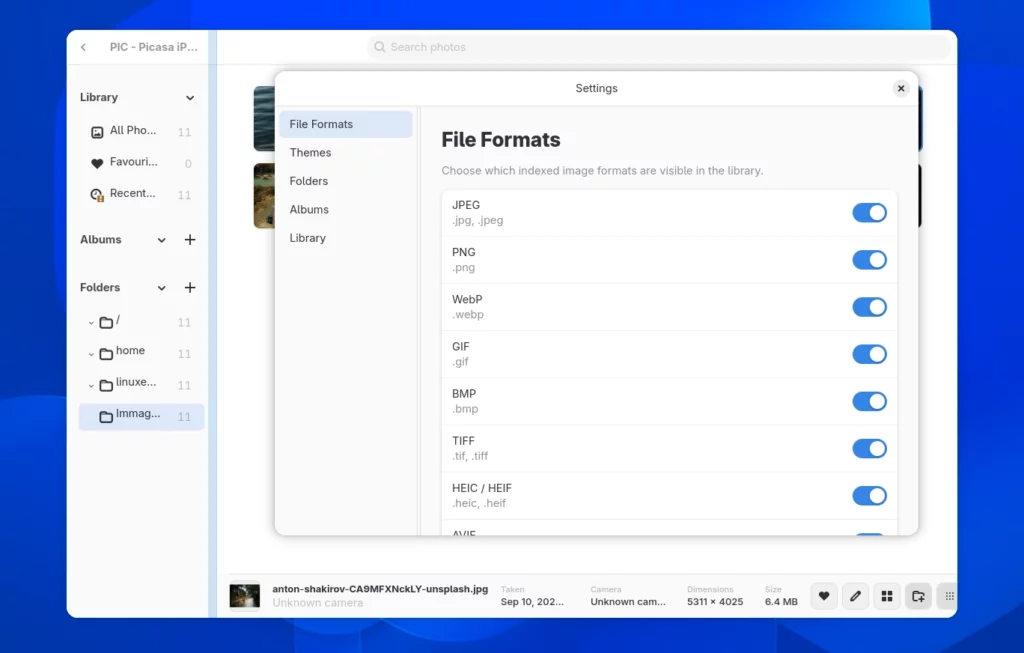Screen dimensions: 1024x653
Task: Select the home folder entry
Action: pos(141,353)
